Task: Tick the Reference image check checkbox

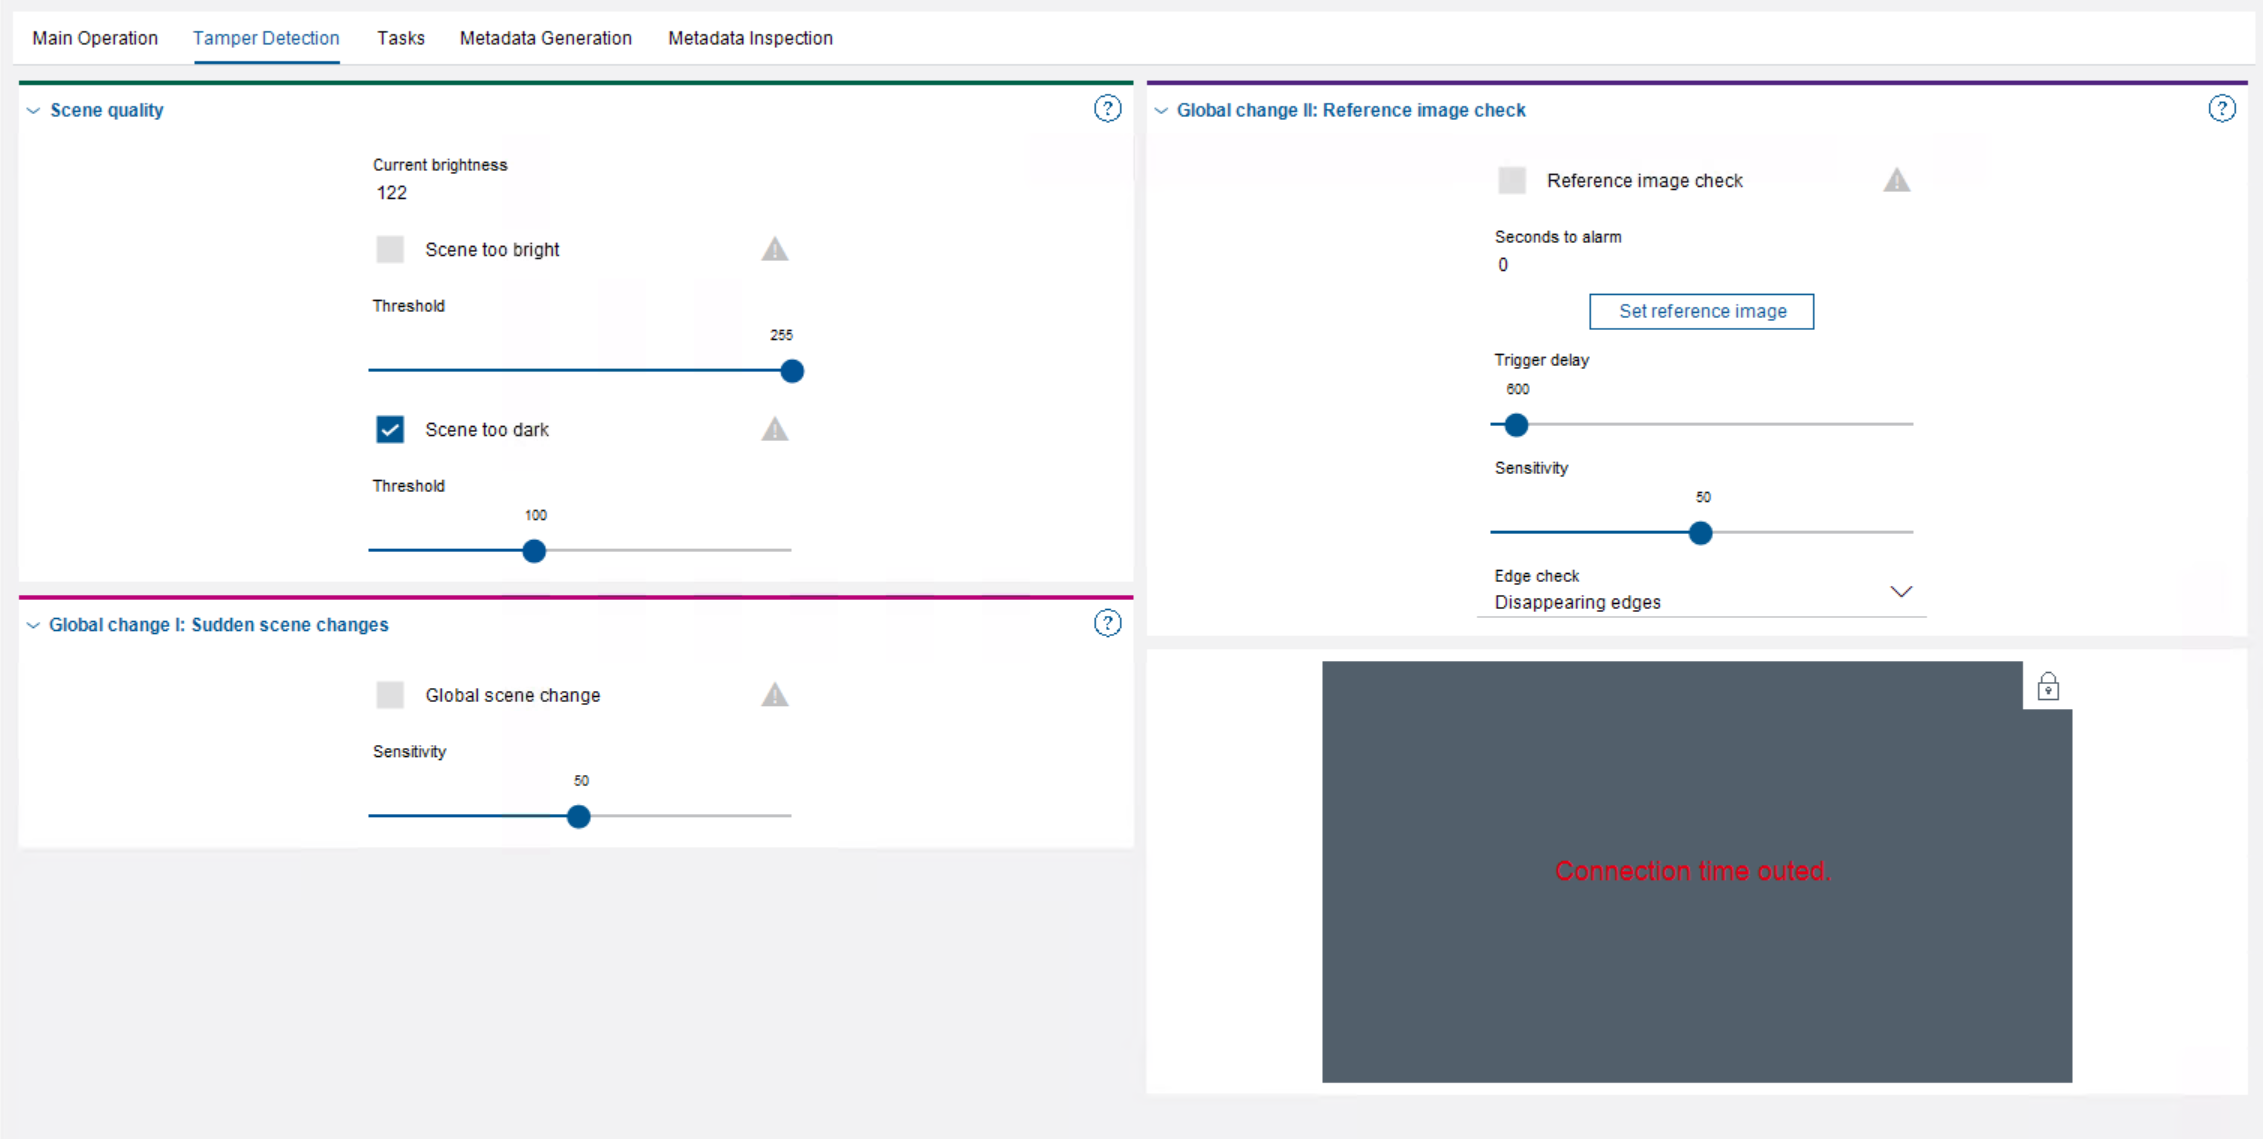Action: point(1512,180)
